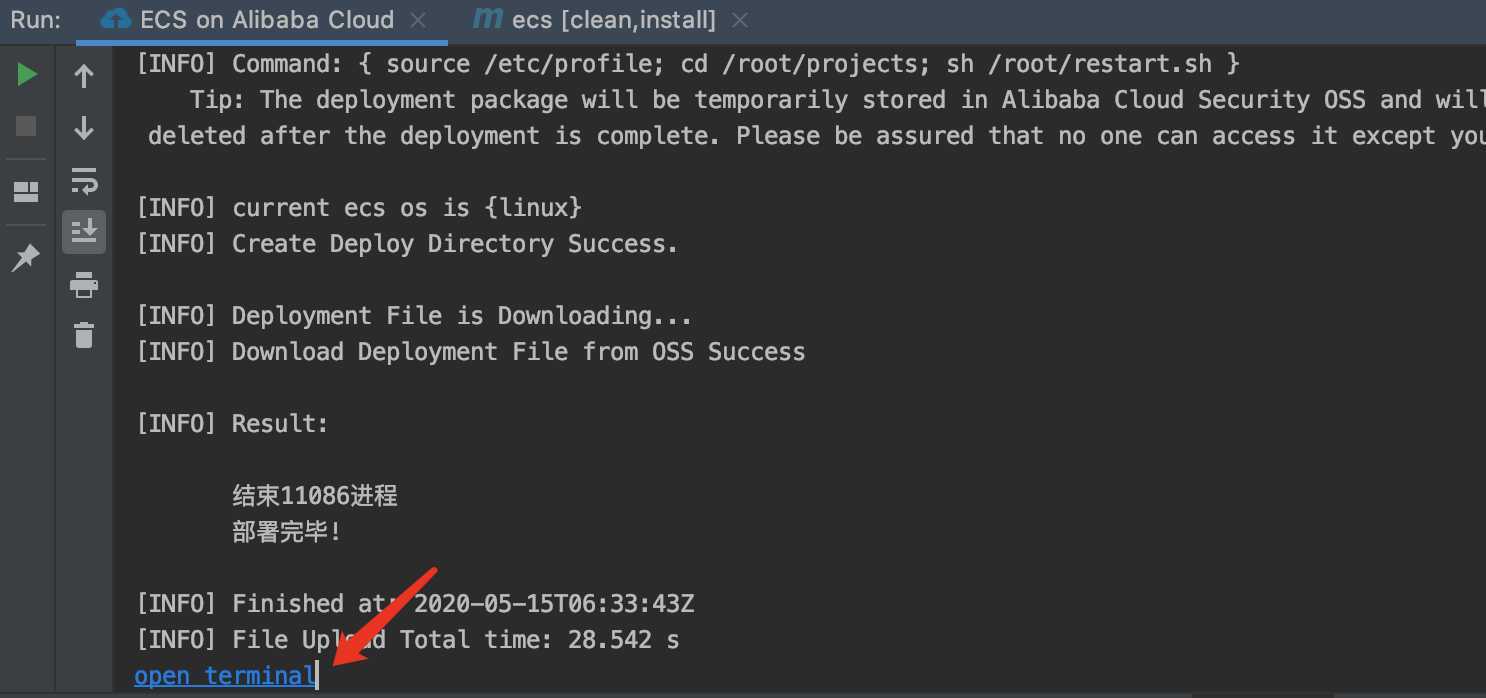Toggle soft-wrap for console output
This screenshot has width=1486, height=698.
coord(84,180)
